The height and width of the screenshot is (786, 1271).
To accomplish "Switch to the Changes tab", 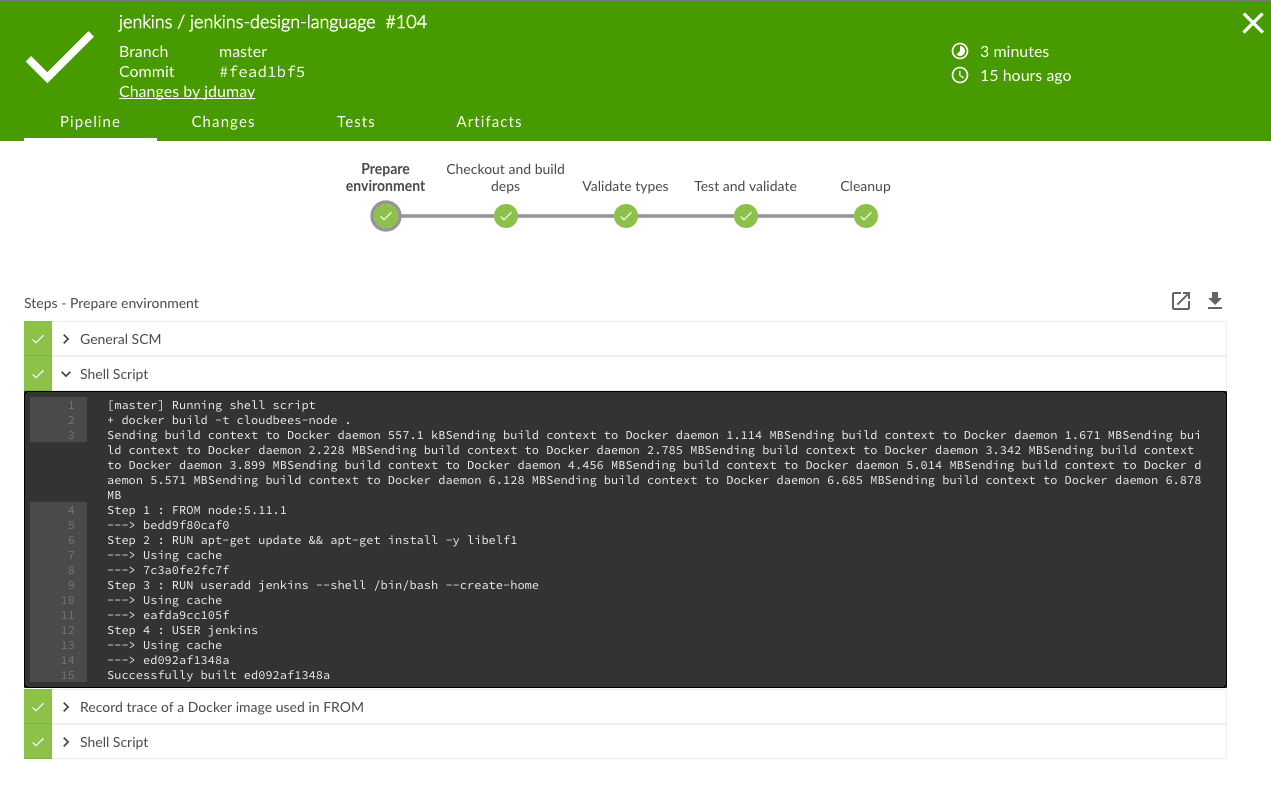I will pos(223,122).
